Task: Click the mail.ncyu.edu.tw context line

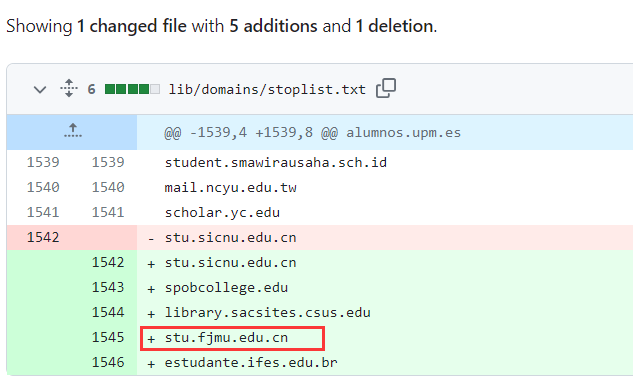Action: click(x=230, y=187)
